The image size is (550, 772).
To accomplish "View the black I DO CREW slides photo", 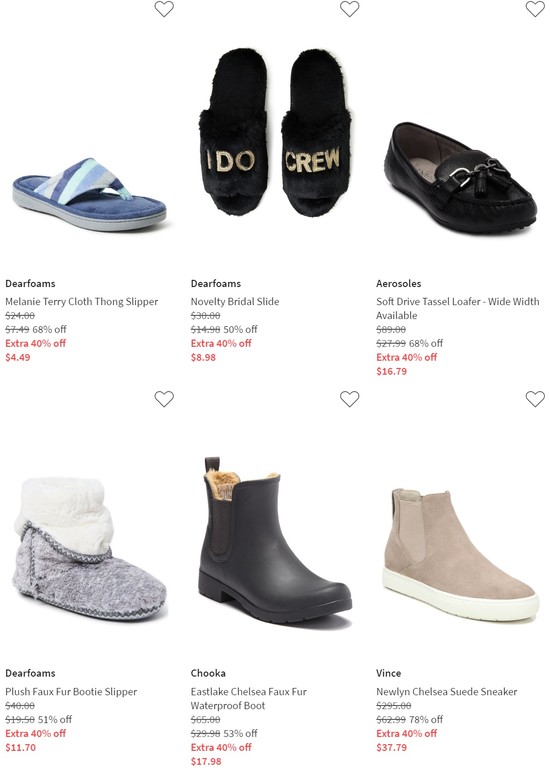I will point(275,132).
